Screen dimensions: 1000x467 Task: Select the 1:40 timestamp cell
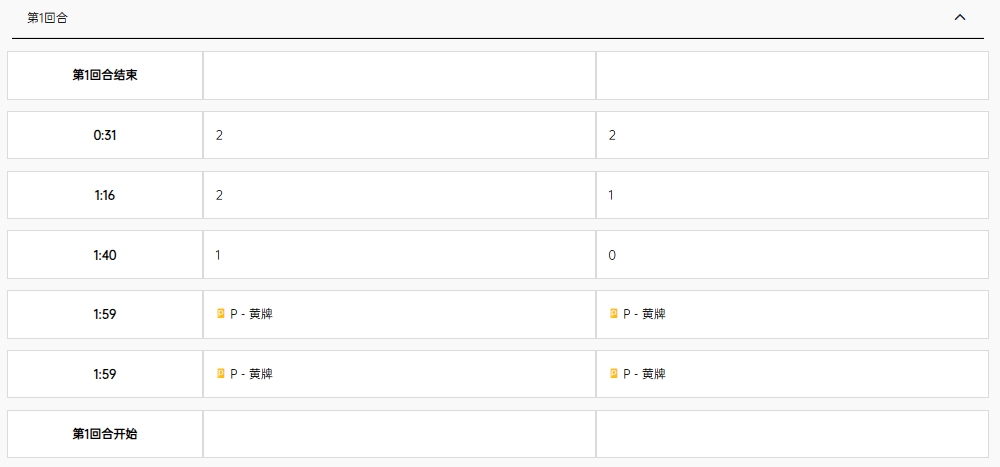pos(105,255)
